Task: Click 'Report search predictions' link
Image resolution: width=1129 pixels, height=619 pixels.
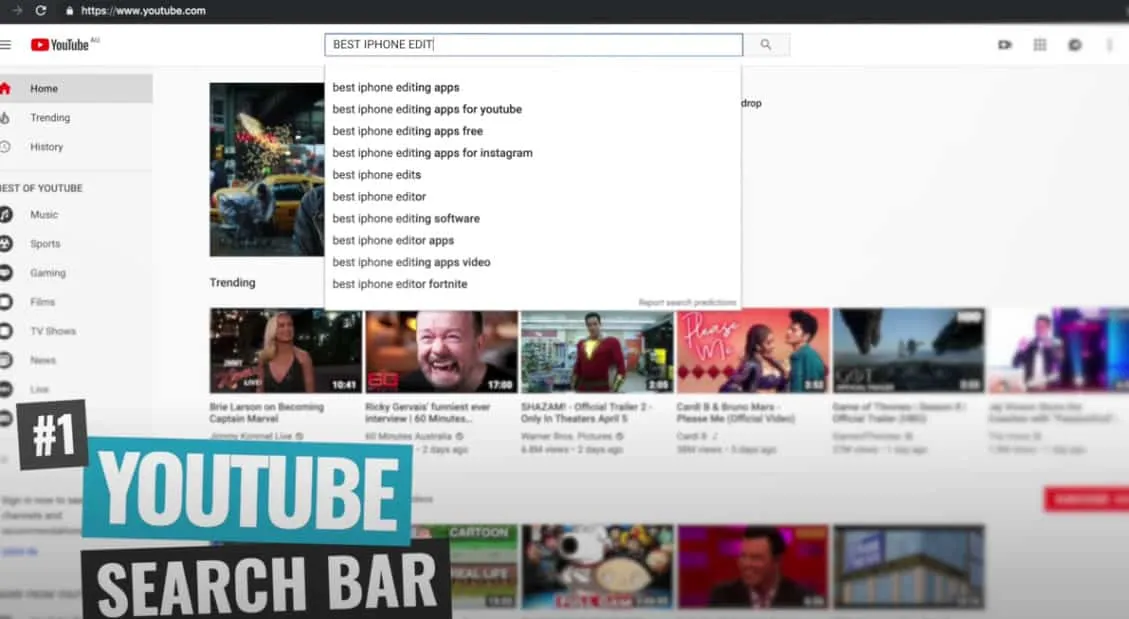Action: pyautogui.click(x=687, y=303)
